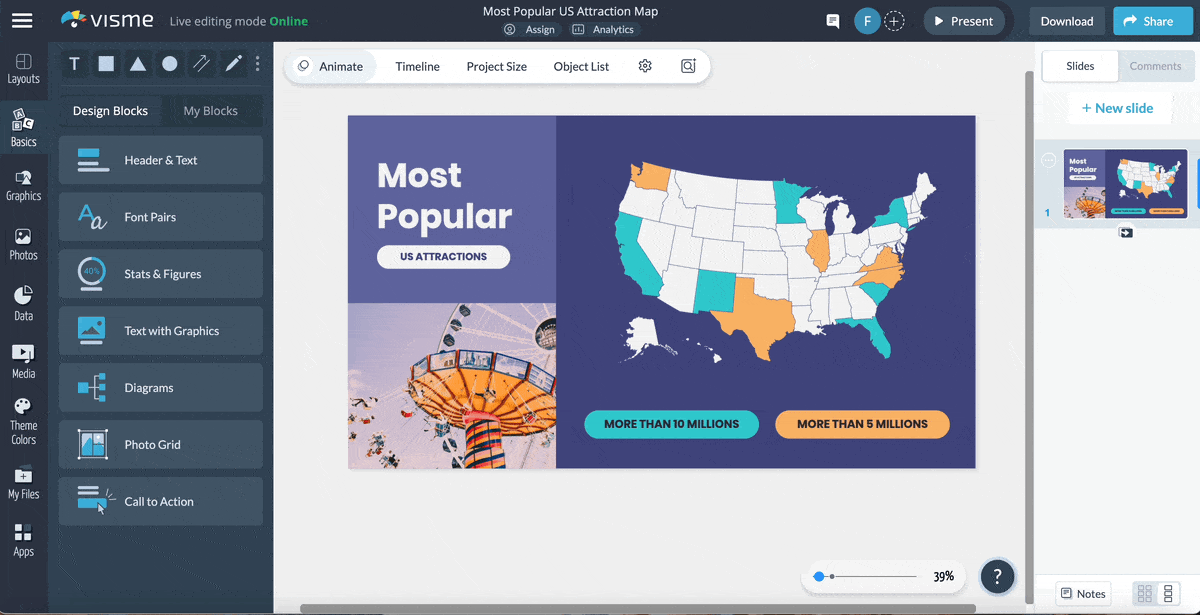Select the slide 1 thumbnail
Image resolution: width=1200 pixels, height=615 pixels.
(1125, 184)
